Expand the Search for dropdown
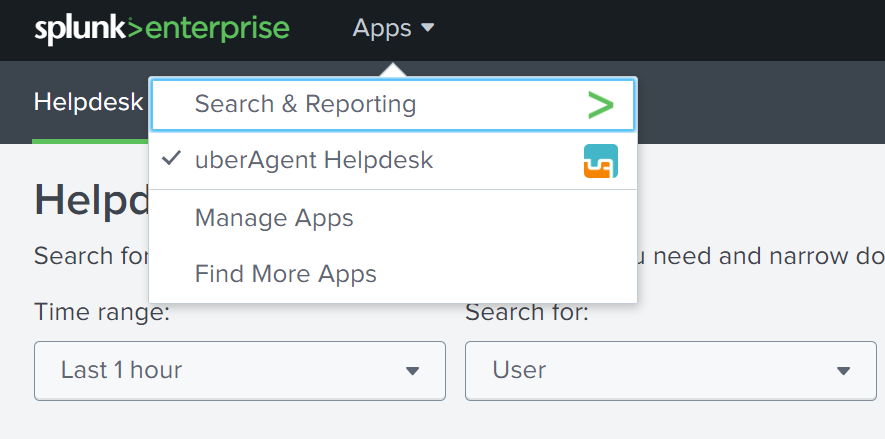Screen dimensions: 885x439 [670, 370]
